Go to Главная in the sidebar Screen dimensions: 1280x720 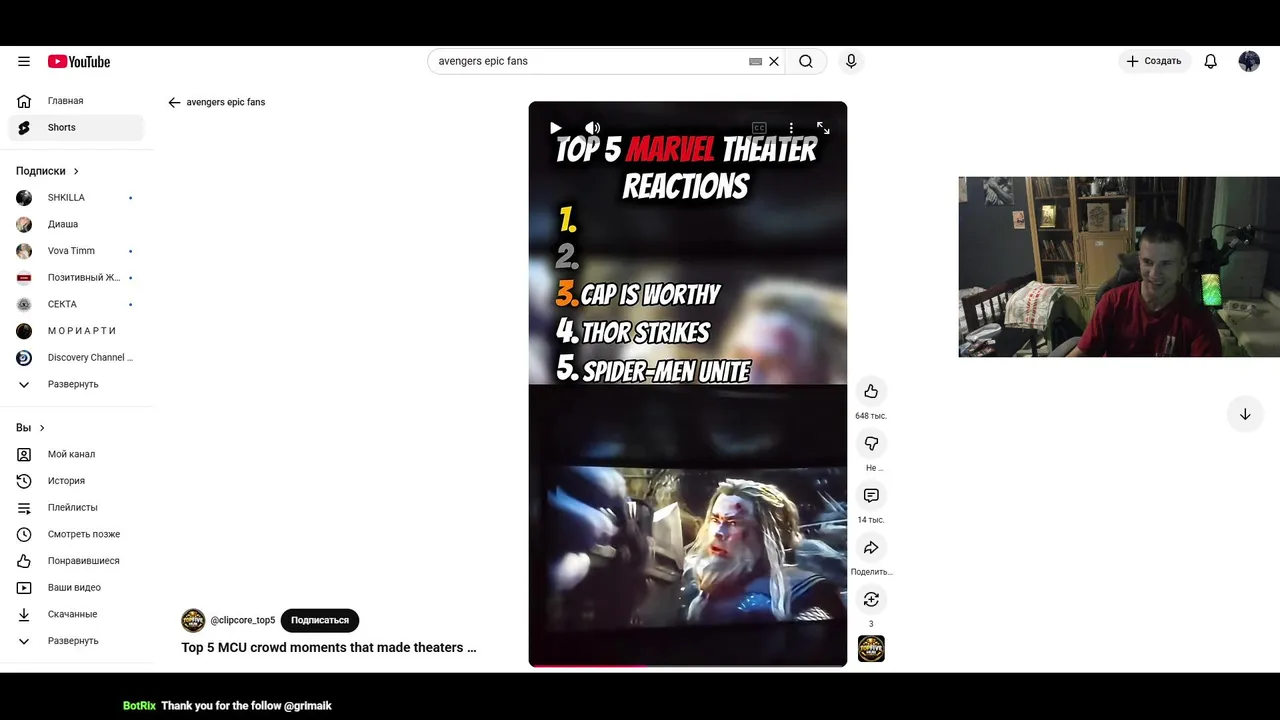click(x=76, y=101)
